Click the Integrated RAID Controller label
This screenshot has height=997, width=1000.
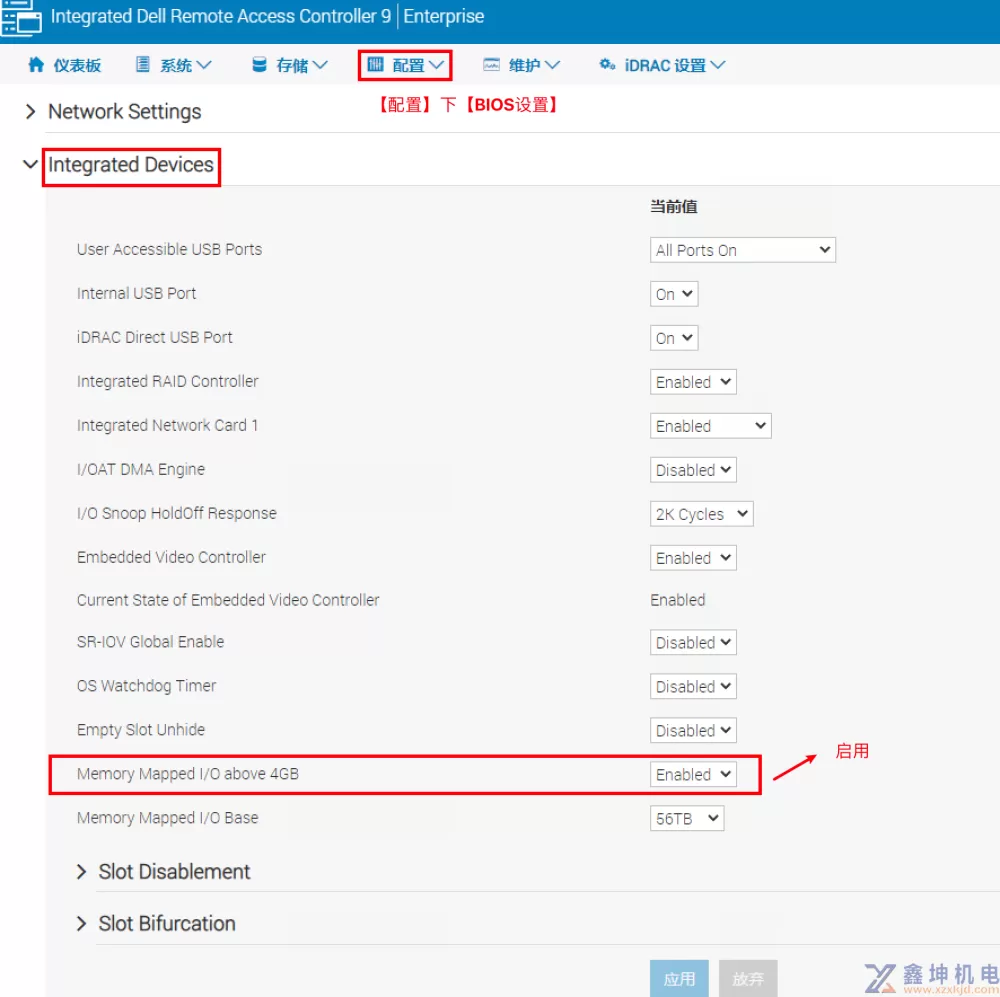[167, 381]
